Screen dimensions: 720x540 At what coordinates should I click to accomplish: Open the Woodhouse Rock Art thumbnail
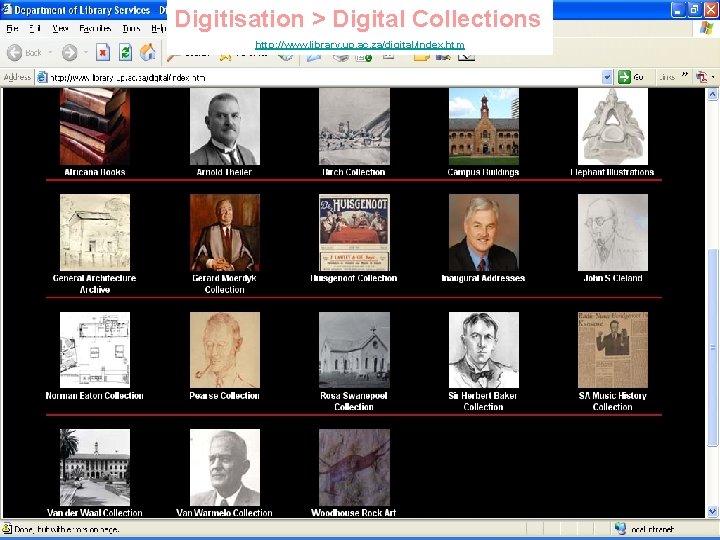tap(354, 467)
